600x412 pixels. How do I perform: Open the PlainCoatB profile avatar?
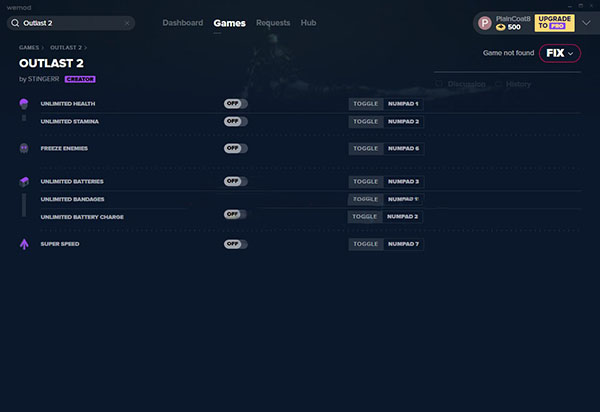[x=485, y=22]
